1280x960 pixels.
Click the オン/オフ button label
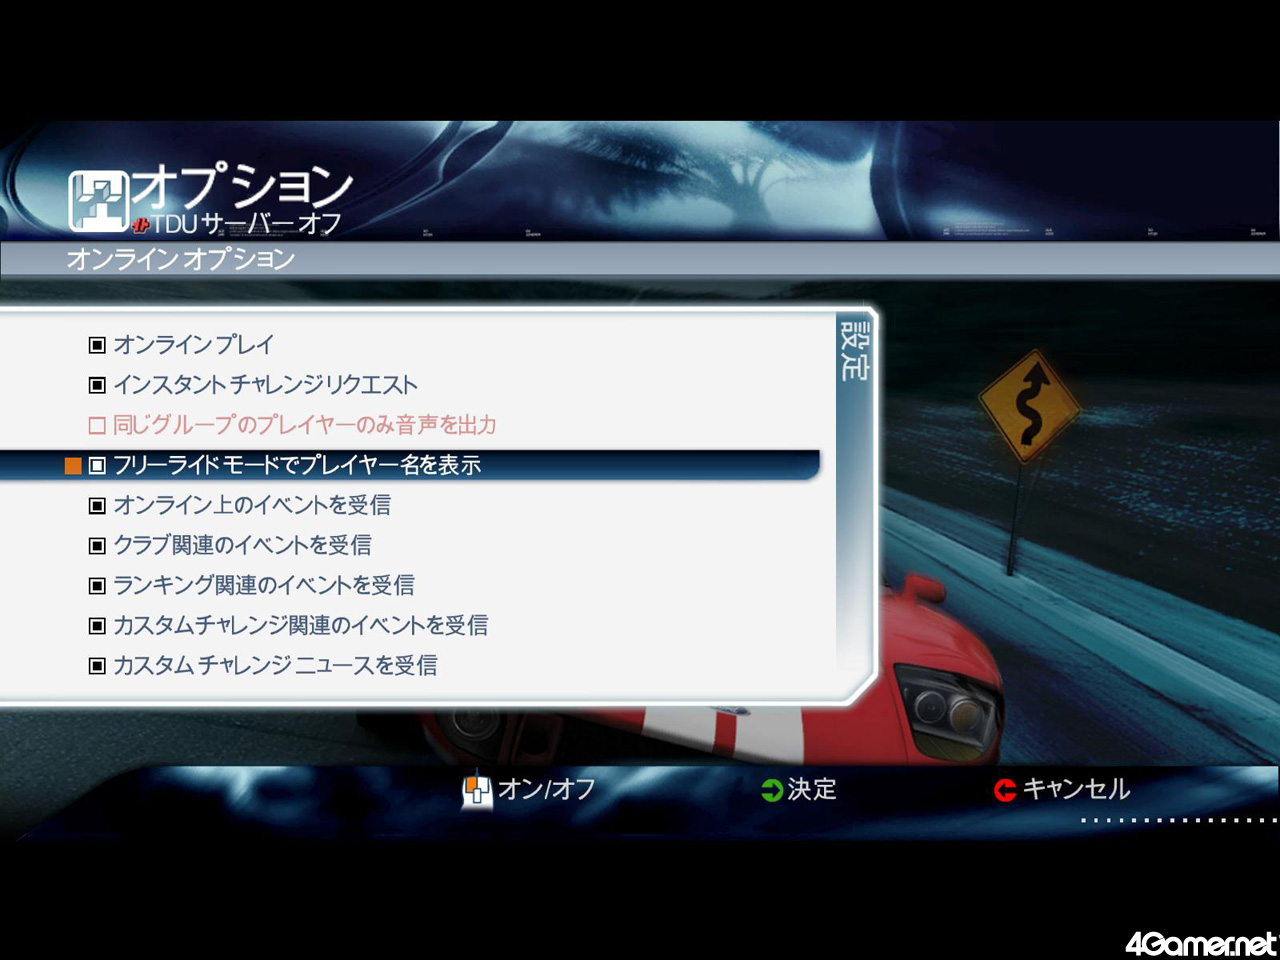click(546, 790)
